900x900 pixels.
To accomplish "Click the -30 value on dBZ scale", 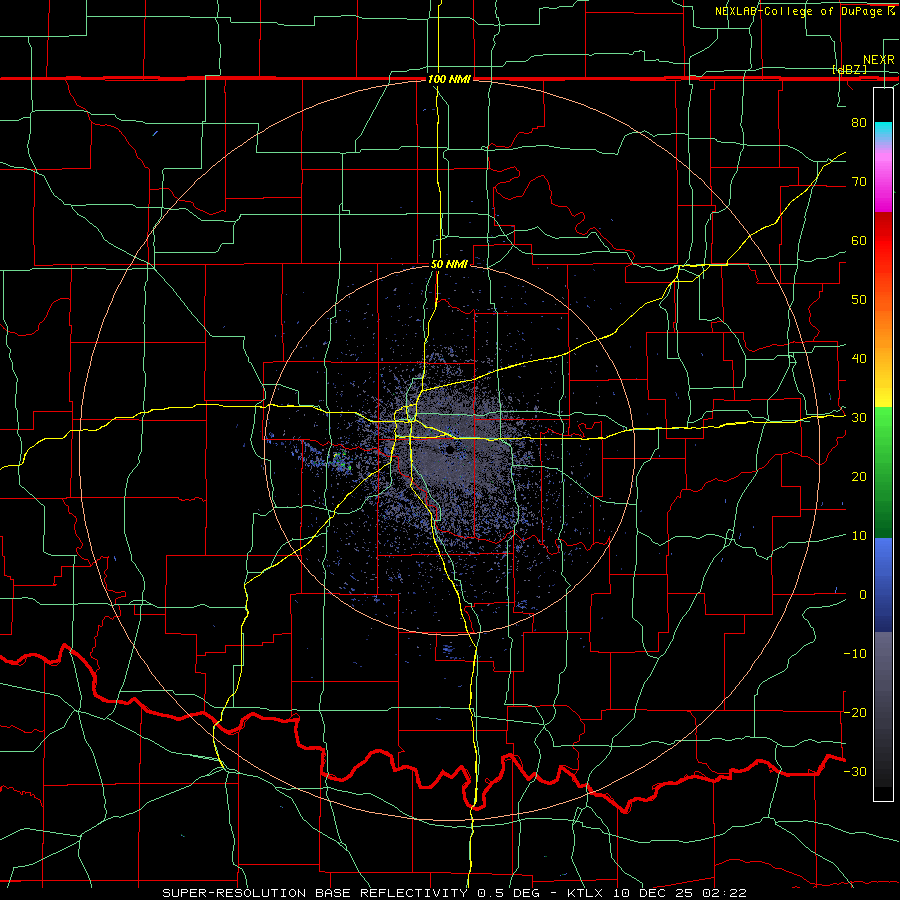I will 855,771.
